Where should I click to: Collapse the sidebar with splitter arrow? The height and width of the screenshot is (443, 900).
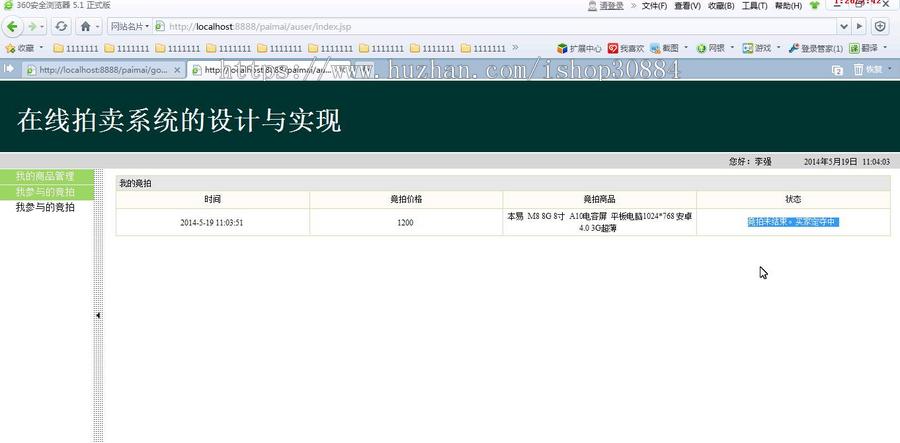point(98,315)
